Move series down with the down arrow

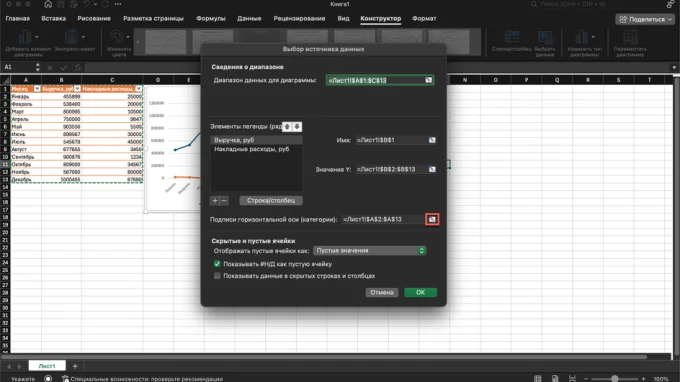click(297, 127)
